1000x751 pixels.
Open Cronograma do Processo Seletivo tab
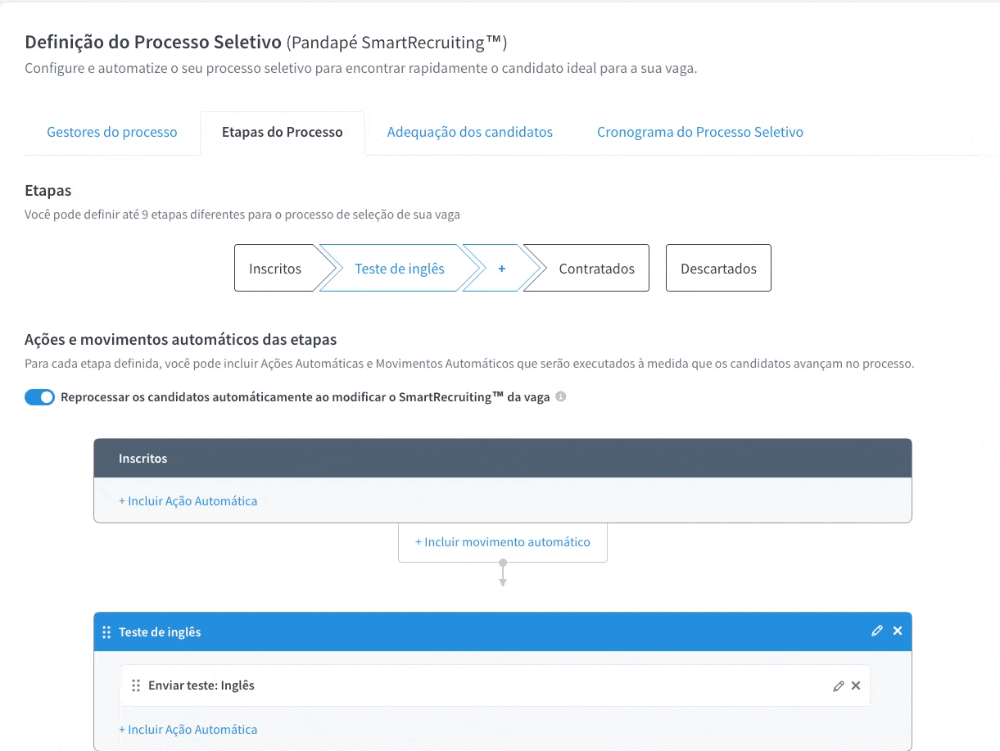[x=700, y=132]
